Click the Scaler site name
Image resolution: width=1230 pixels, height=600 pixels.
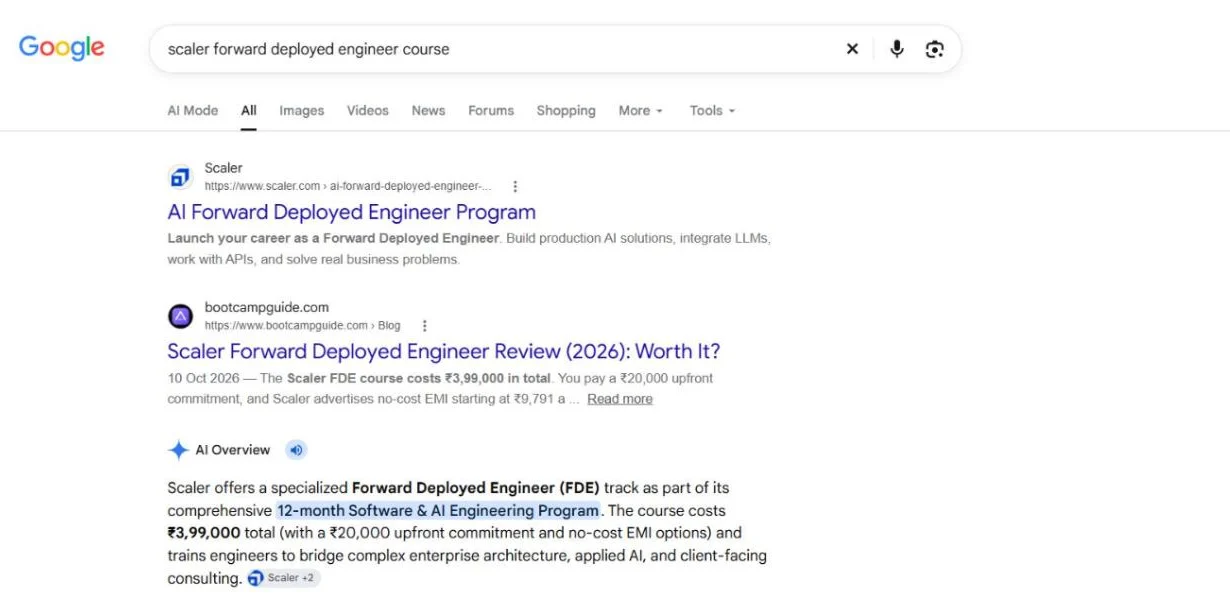pos(224,168)
